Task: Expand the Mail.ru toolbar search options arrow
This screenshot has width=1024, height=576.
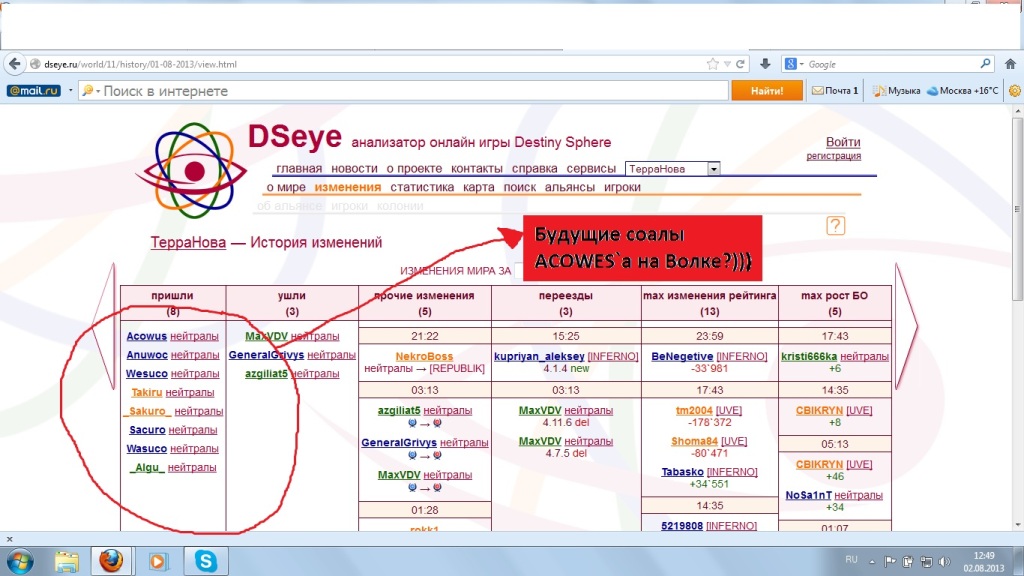Action: coord(70,90)
